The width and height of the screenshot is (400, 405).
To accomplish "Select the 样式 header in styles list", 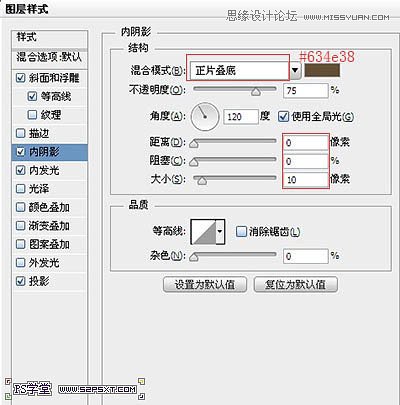I will point(50,37).
